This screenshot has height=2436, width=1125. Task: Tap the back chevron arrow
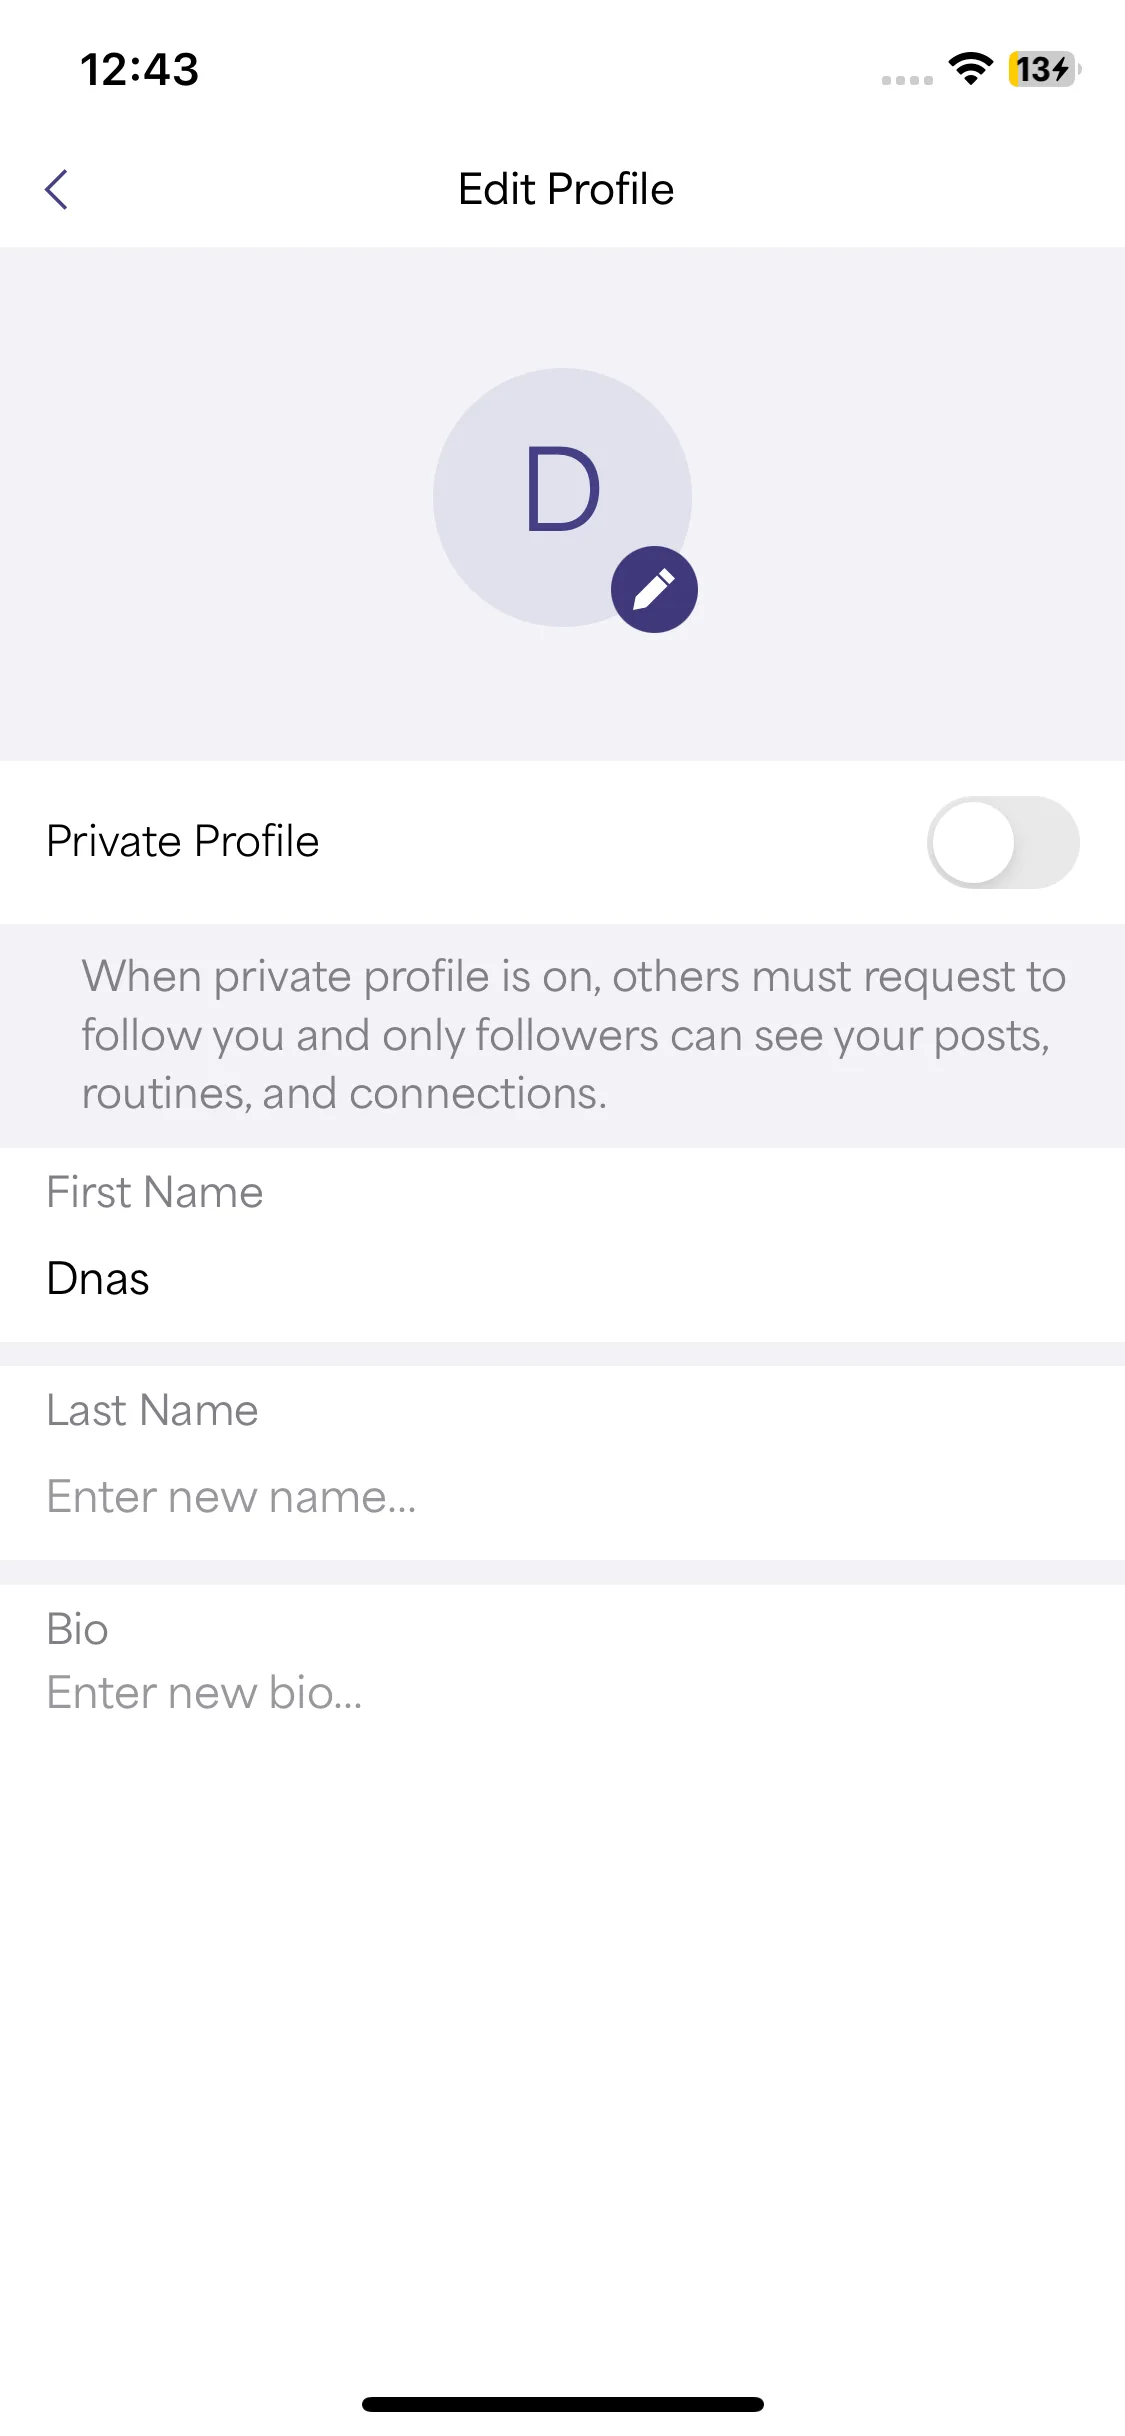click(x=57, y=189)
